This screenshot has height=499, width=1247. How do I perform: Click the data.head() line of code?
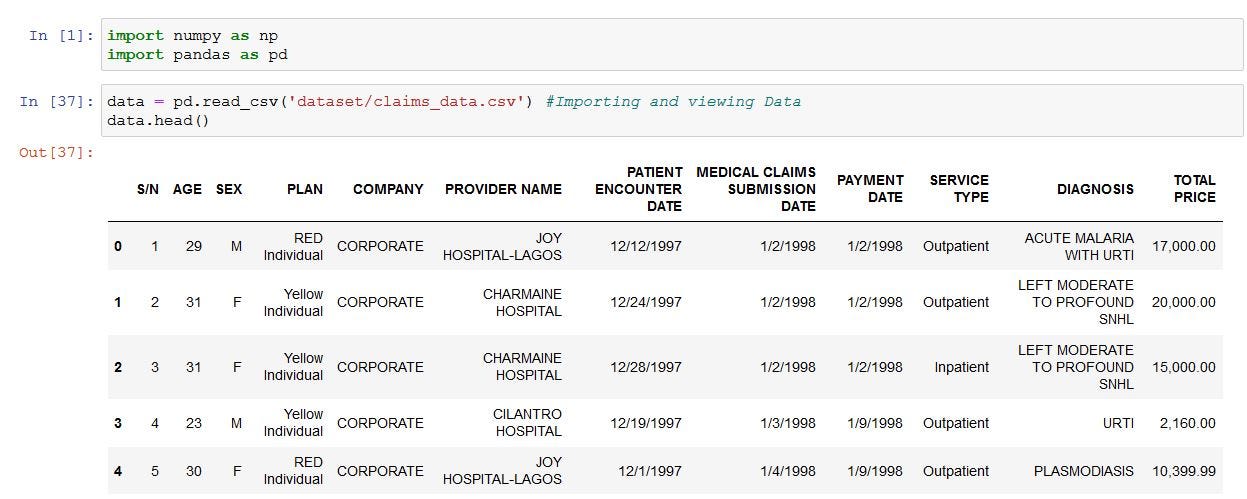click(158, 120)
